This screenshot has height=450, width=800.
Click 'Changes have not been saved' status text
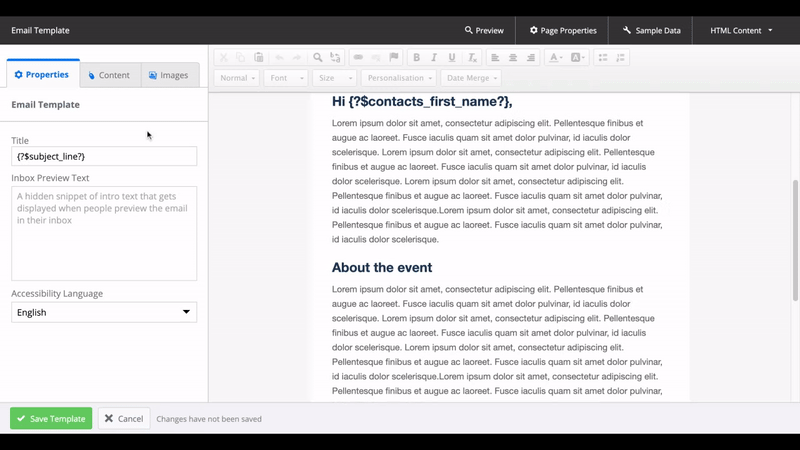coord(209,419)
